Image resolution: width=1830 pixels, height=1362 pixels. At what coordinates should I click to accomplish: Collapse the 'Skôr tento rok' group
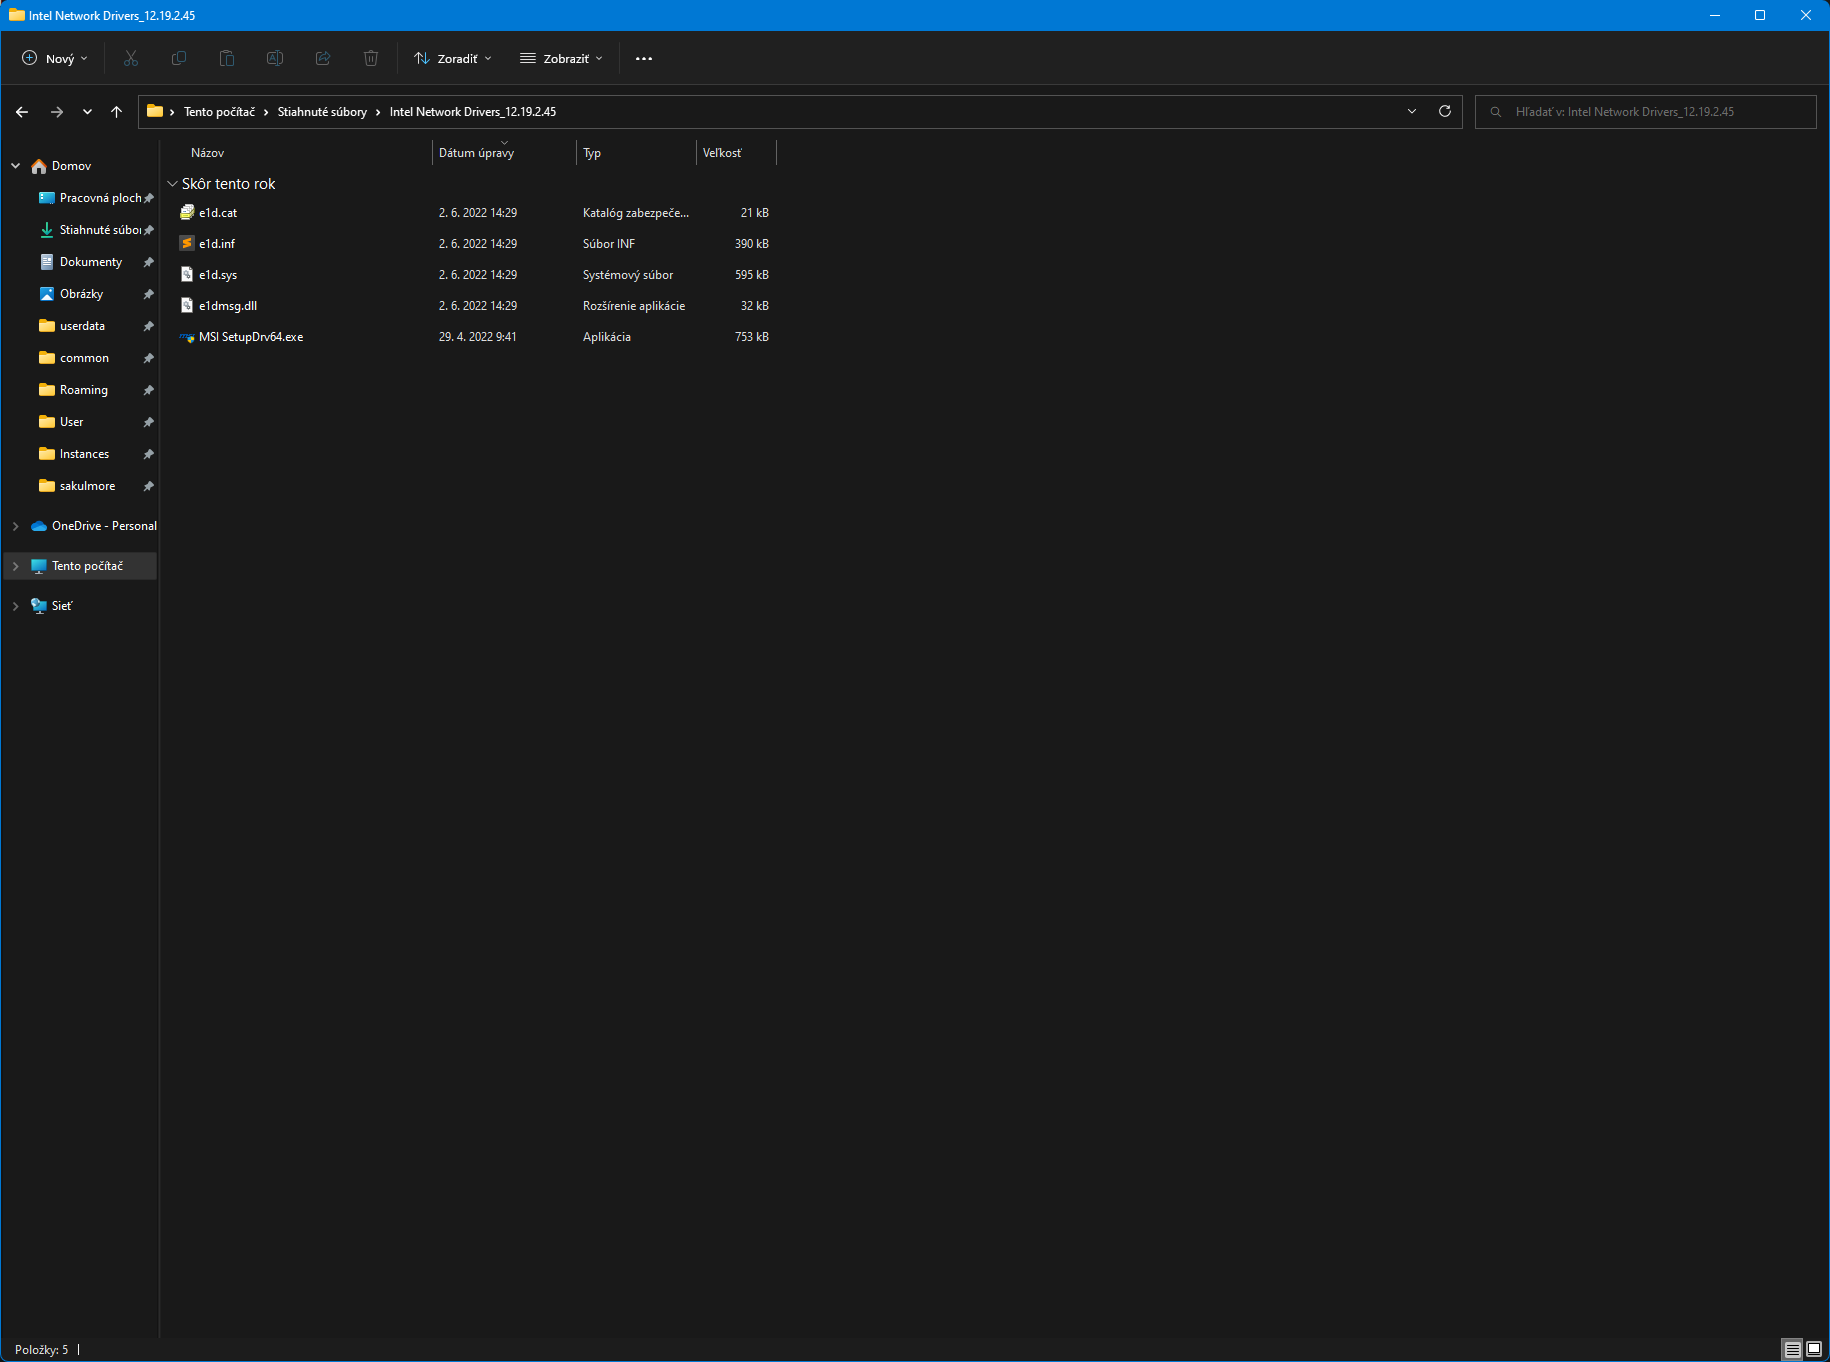pyautogui.click(x=172, y=184)
